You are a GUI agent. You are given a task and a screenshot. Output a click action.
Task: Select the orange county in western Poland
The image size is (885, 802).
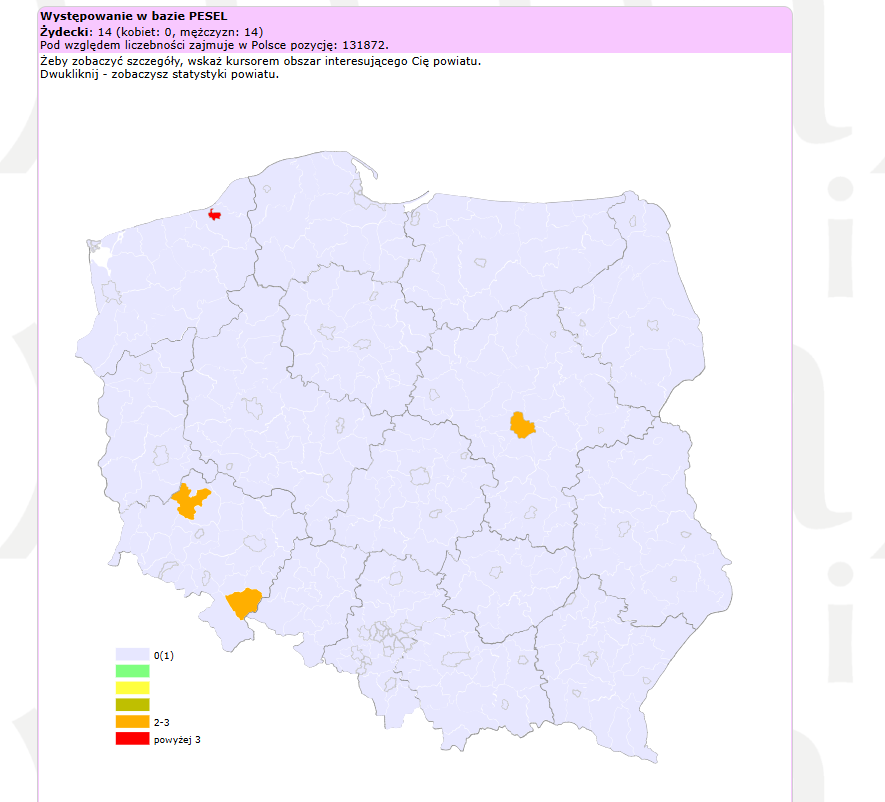[x=188, y=501]
